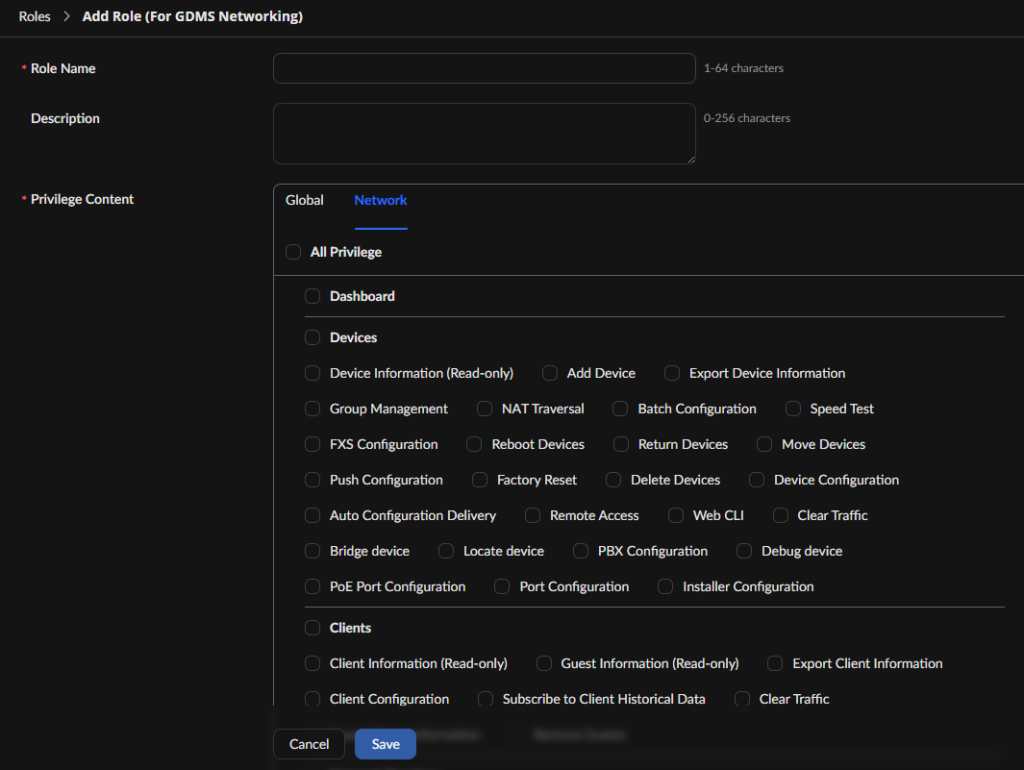Tick Subscribe to Client Historical Data
This screenshot has width=1024, height=770.
pos(485,699)
